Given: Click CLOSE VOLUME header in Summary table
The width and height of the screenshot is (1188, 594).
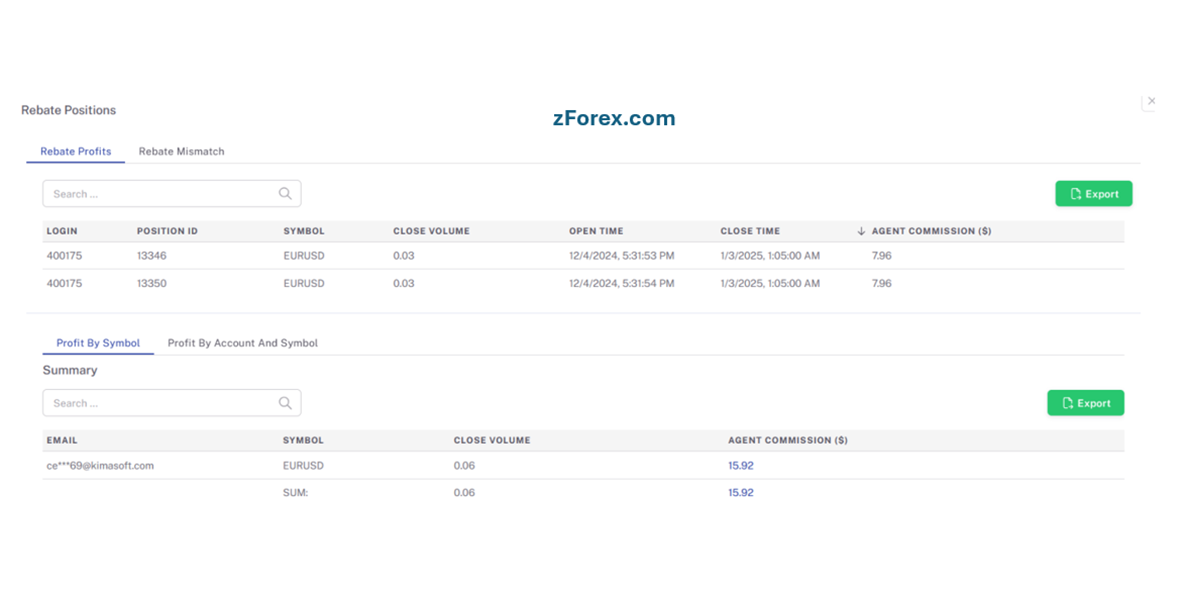Looking at the screenshot, I should 492,440.
